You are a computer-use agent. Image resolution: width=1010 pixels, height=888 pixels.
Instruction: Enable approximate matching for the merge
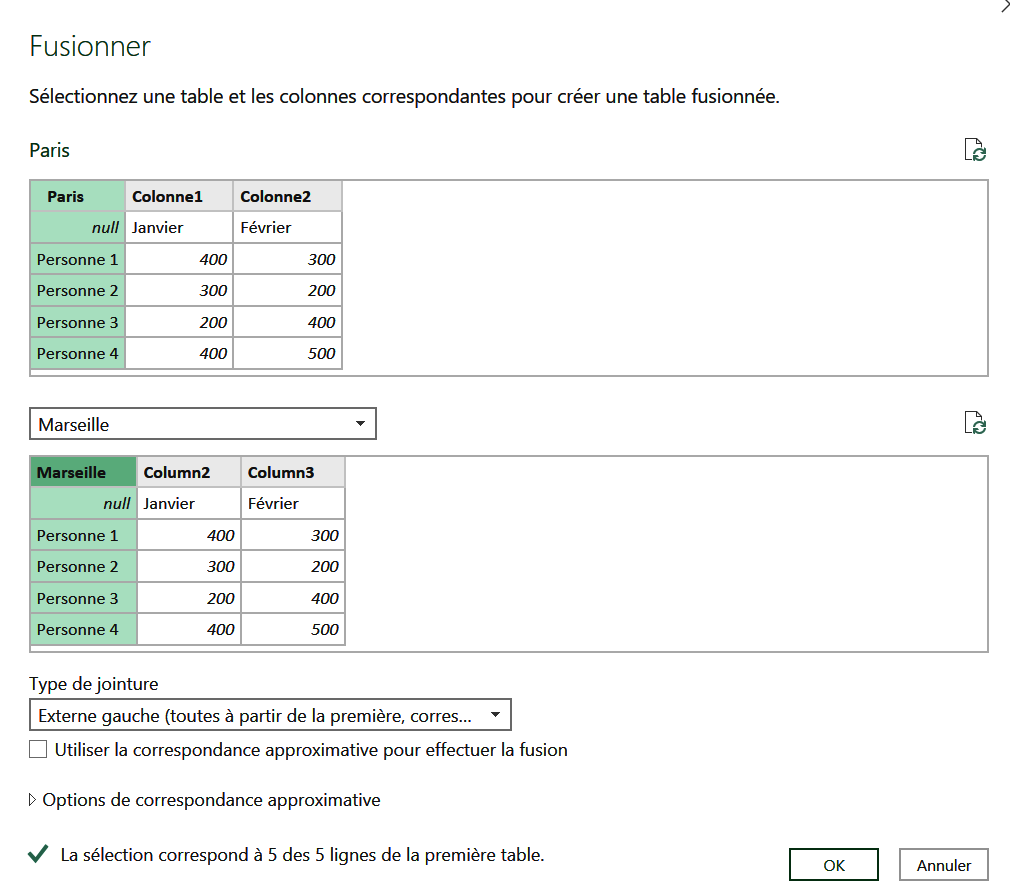coord(38,748)
